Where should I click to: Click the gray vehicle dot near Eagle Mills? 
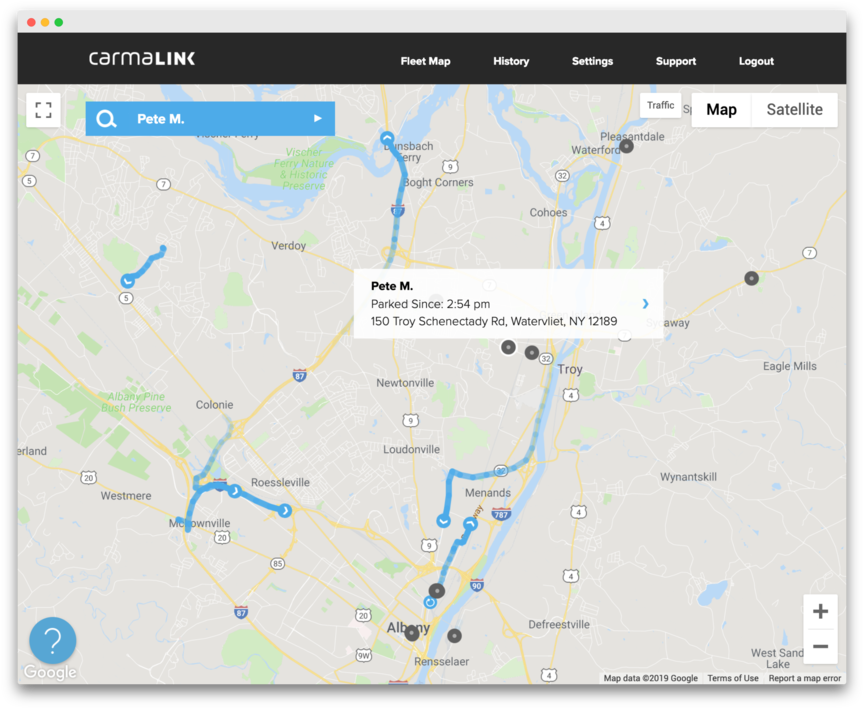751,279
